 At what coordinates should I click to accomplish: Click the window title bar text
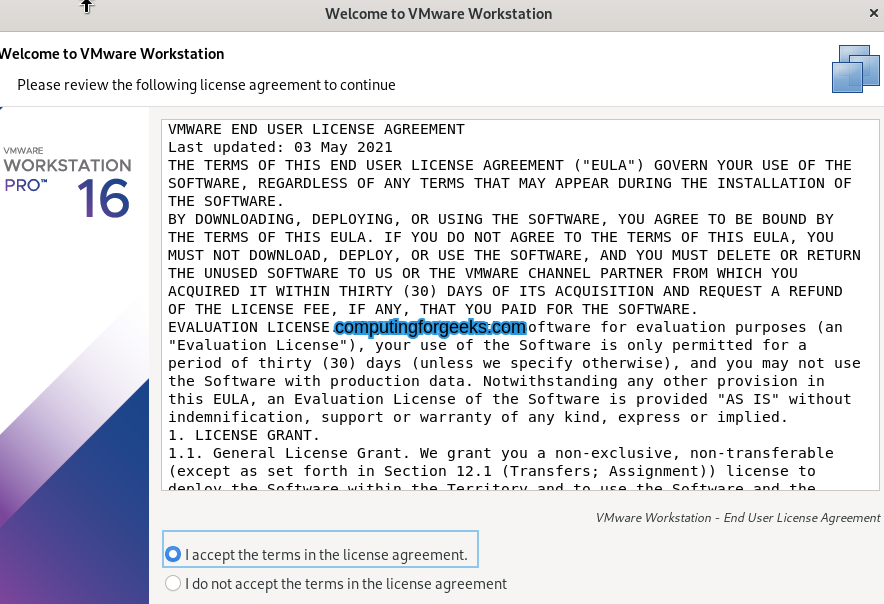(x=438, y=14)
